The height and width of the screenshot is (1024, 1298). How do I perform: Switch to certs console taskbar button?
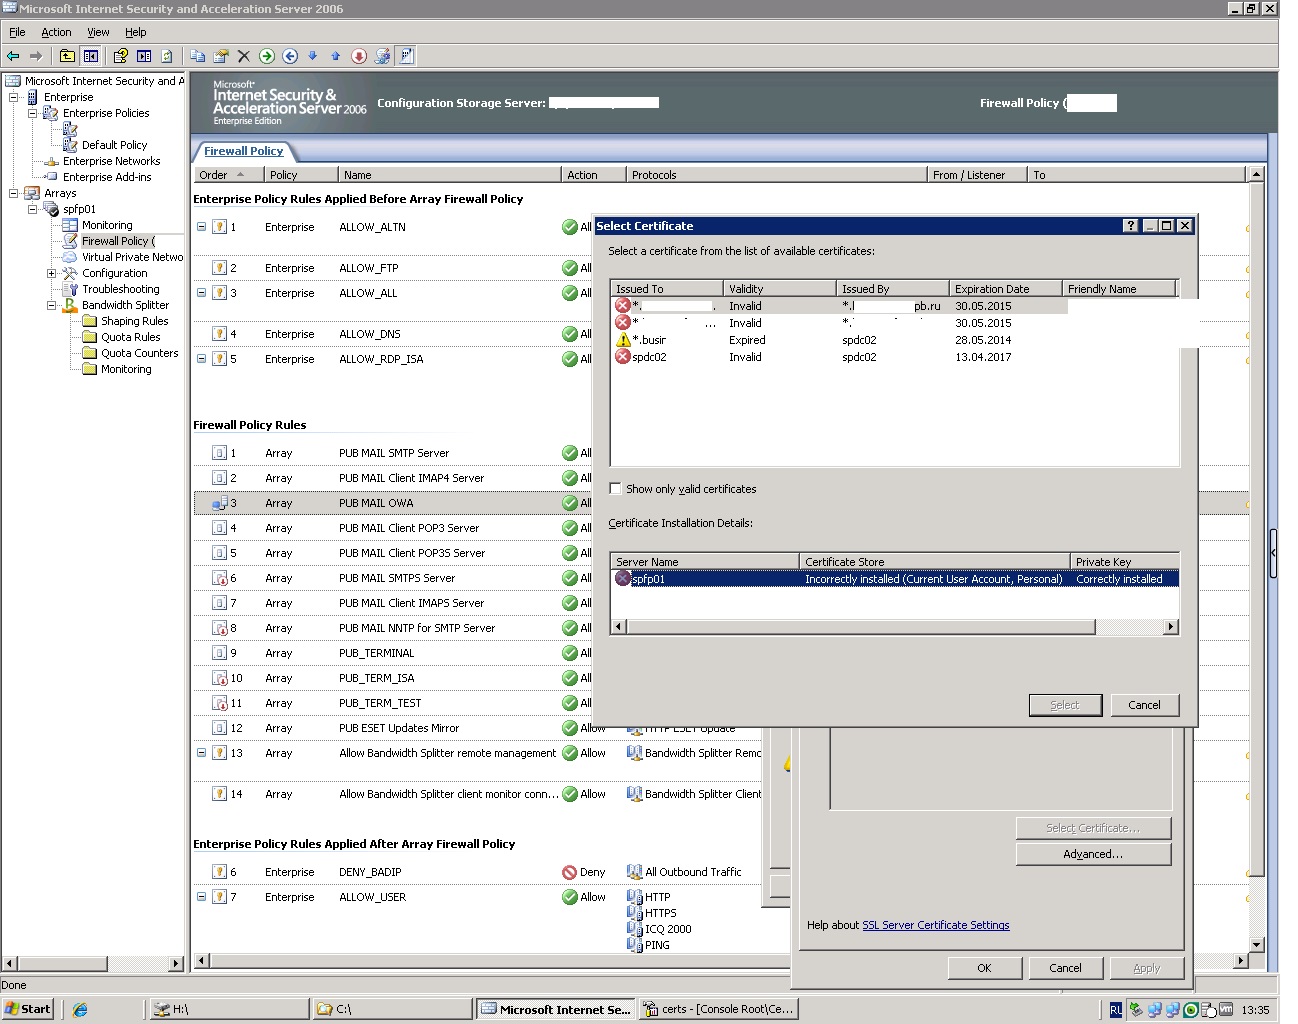click(718, 1009)
